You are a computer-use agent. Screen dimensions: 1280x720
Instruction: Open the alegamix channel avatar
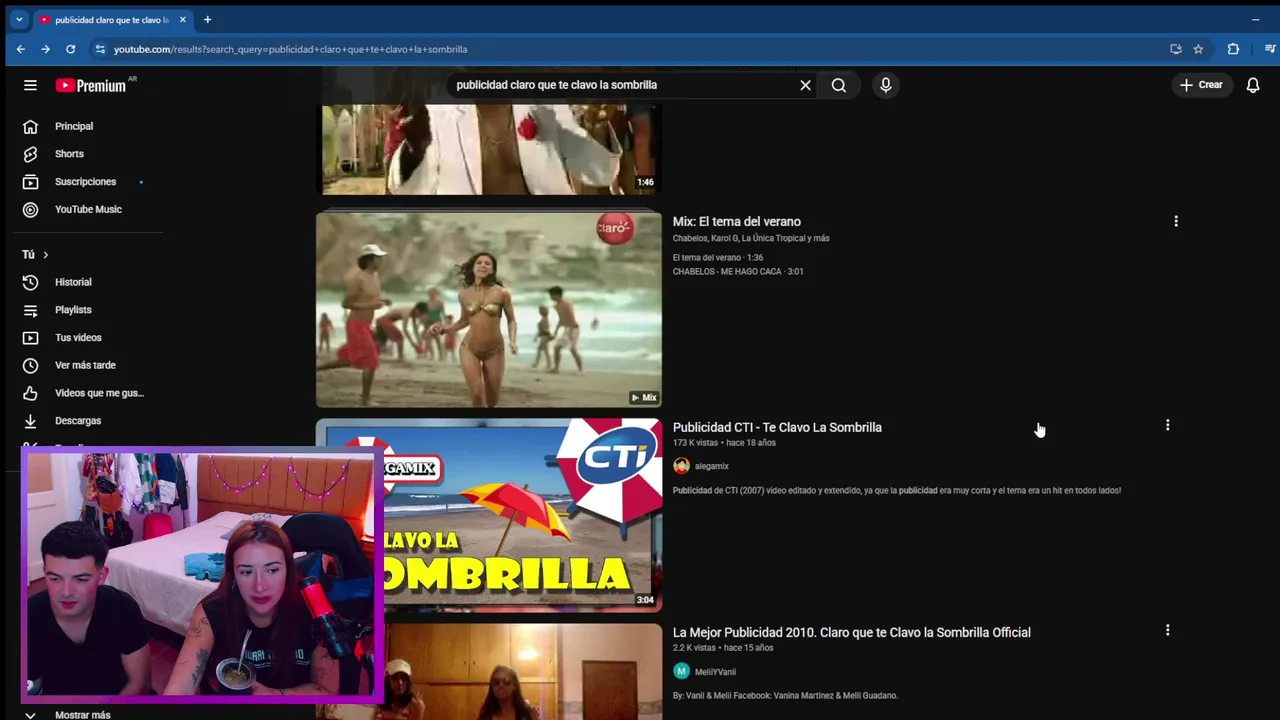(681, 466)
